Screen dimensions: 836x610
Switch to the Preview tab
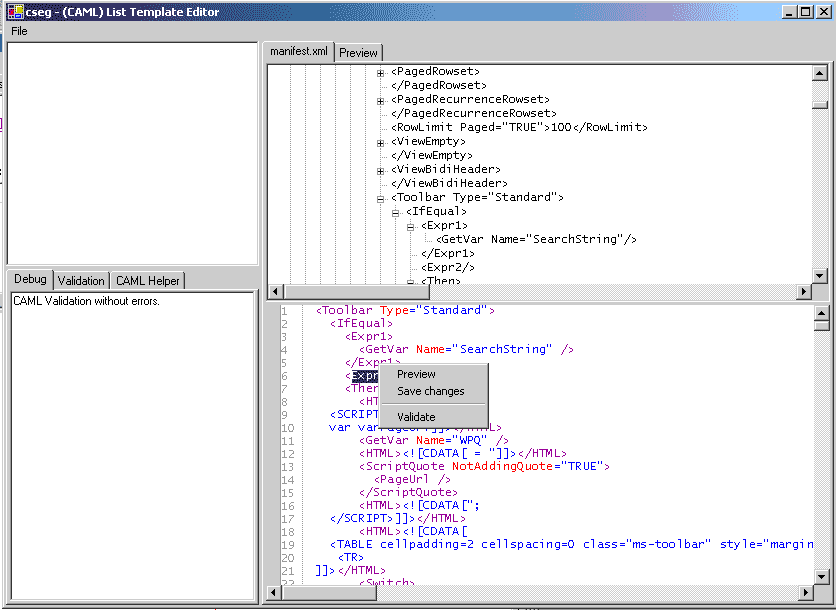pyautogui.click(x=358, y=53)
